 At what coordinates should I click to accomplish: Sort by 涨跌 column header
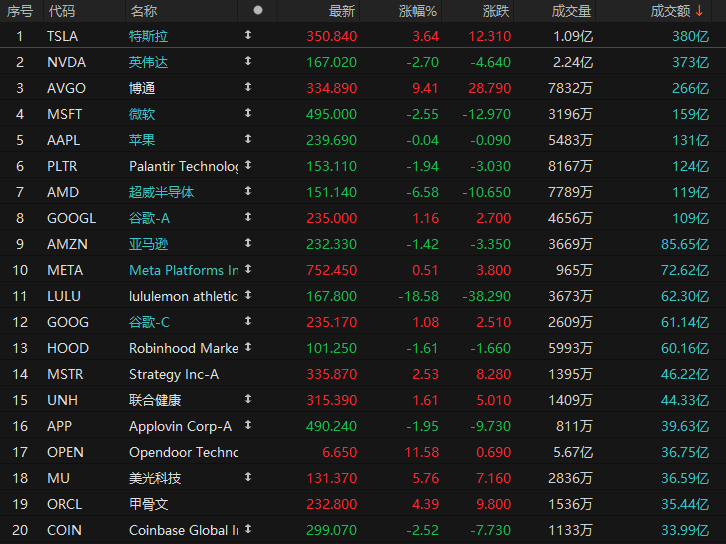496,11
